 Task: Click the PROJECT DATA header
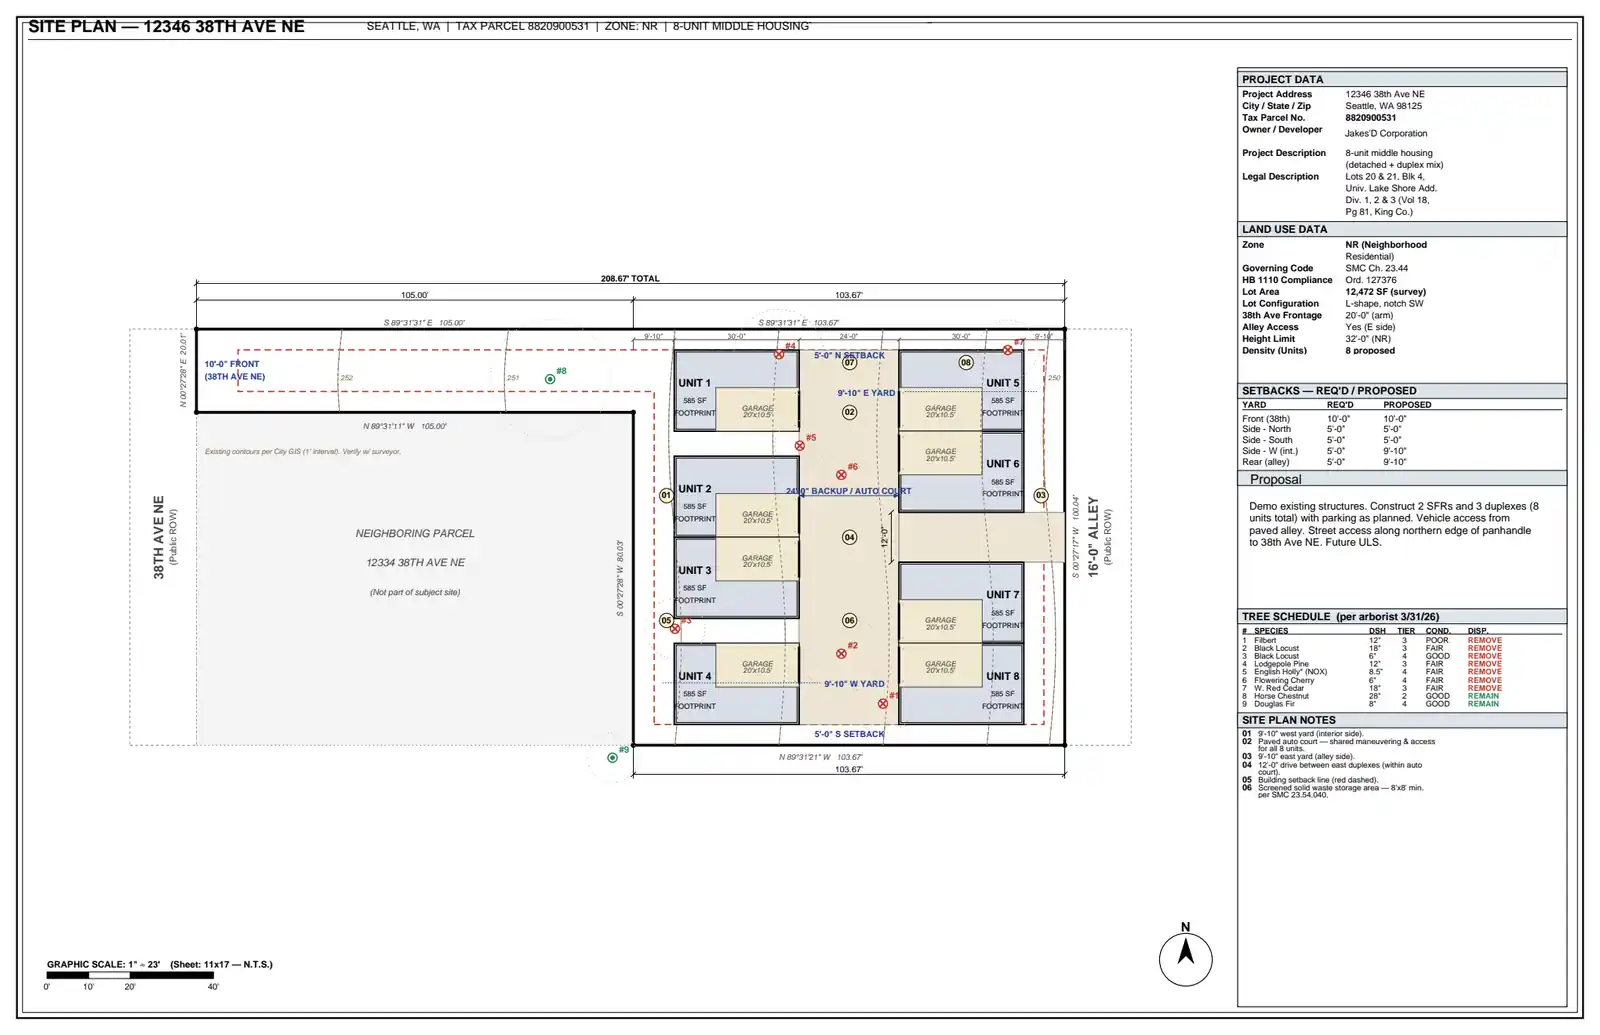tap(1402, 79)
